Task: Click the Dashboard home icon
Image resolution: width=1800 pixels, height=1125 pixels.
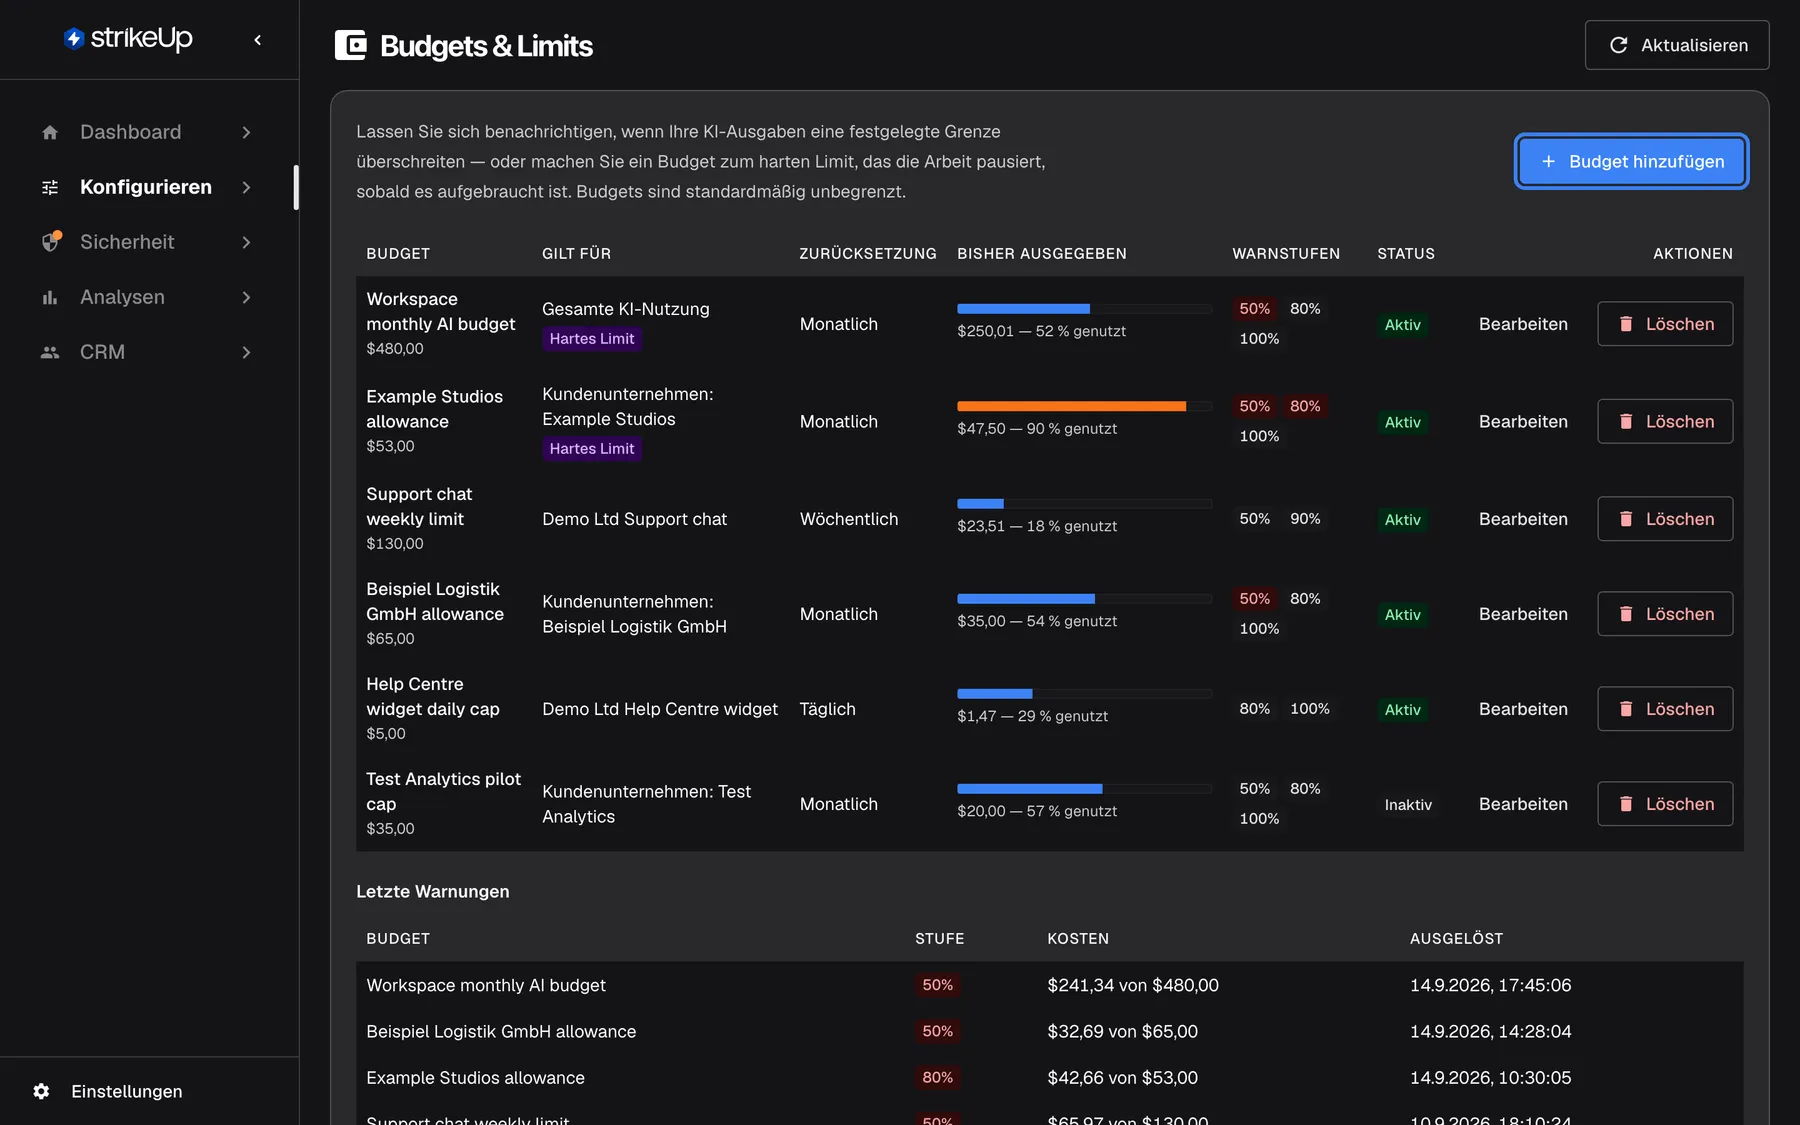Action: click(x=50, y=132)
